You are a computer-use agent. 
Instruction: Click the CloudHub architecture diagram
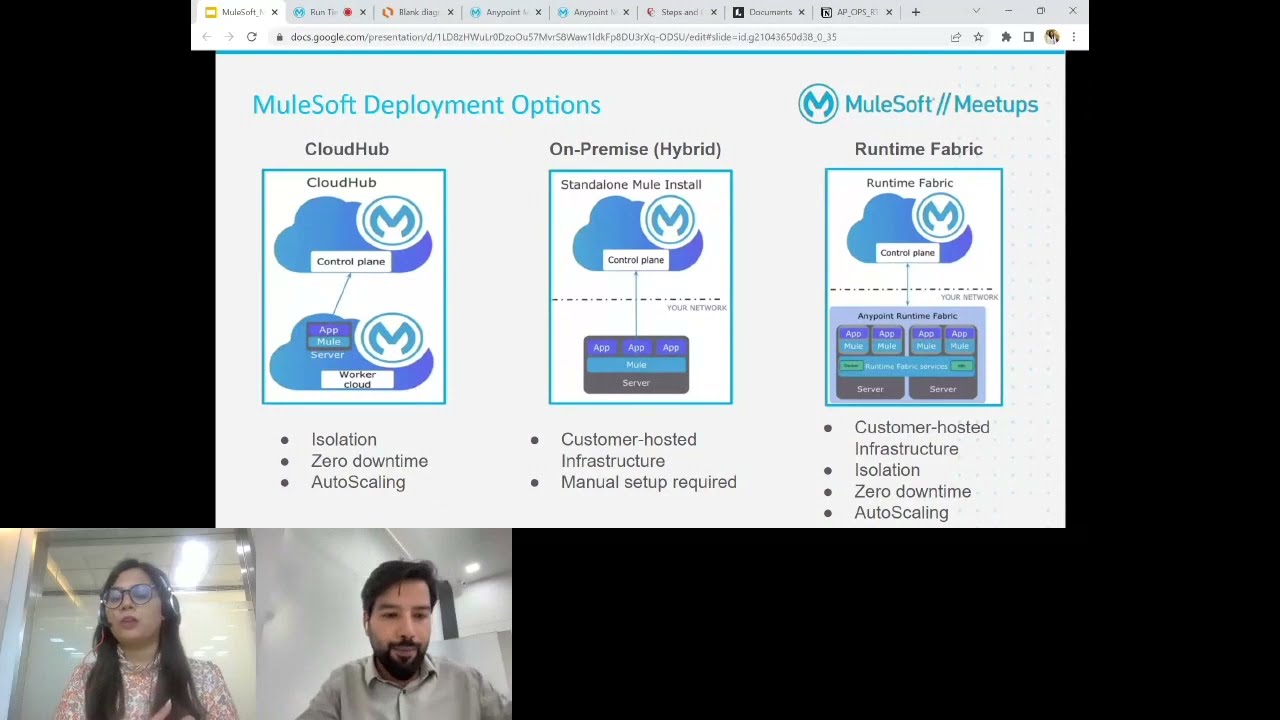354,287
